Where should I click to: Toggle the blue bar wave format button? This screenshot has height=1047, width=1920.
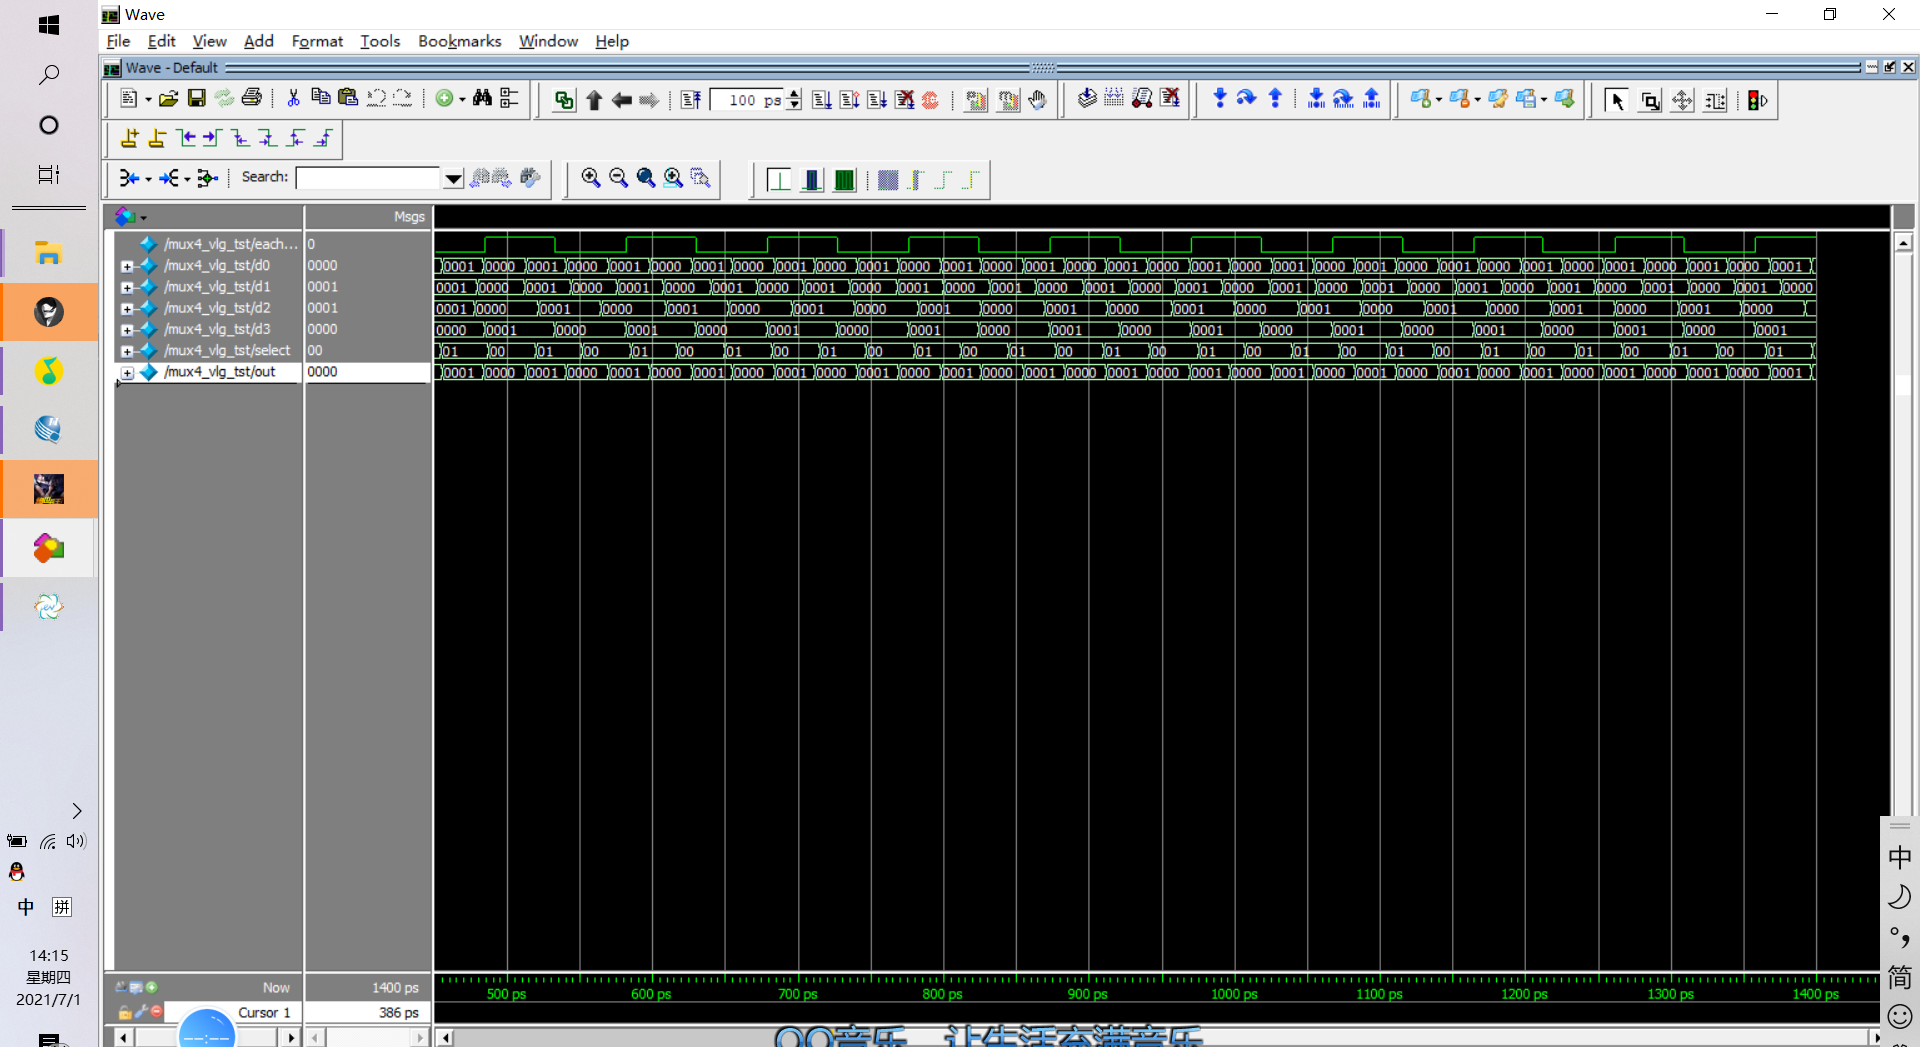point(811,179)
